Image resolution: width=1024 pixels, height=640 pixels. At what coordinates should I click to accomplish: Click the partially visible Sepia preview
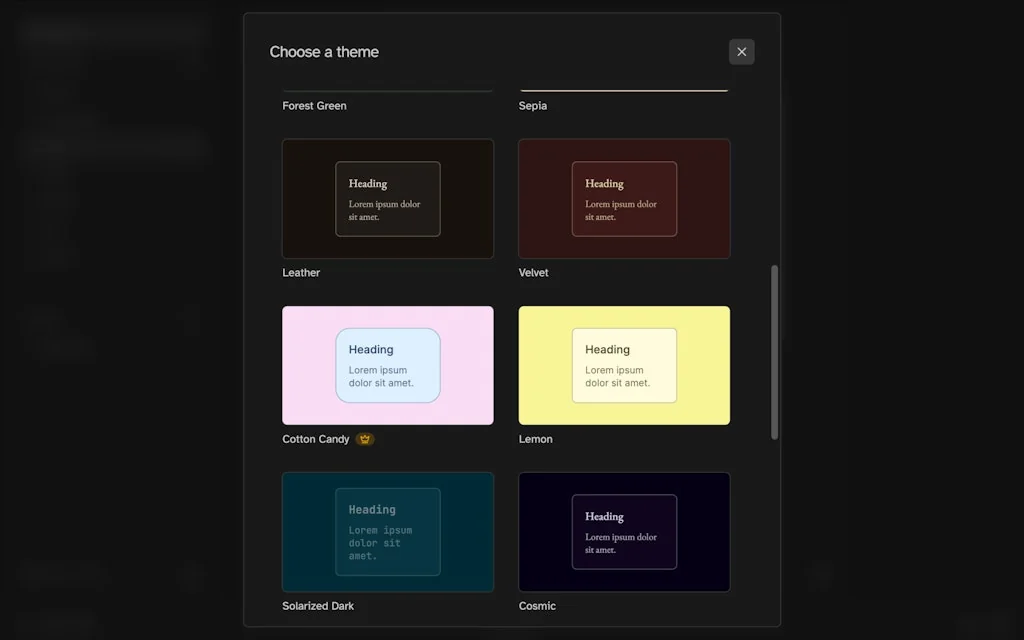click(x=624, y=86)
